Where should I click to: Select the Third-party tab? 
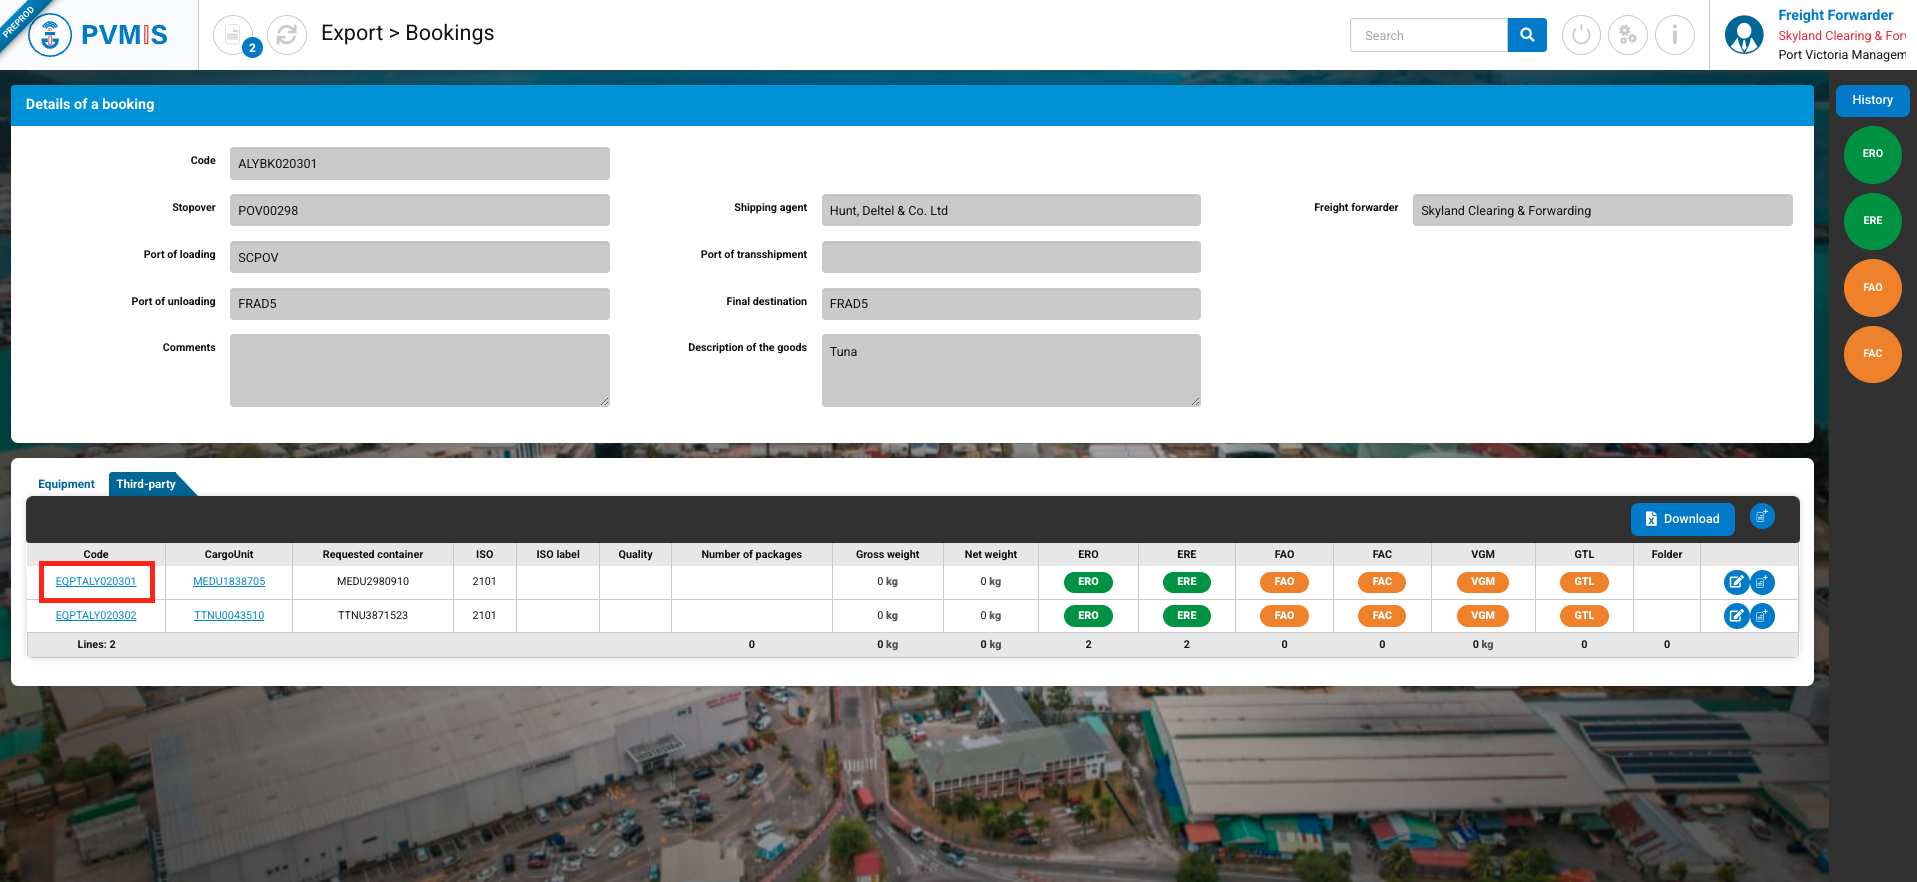point(146,484)
